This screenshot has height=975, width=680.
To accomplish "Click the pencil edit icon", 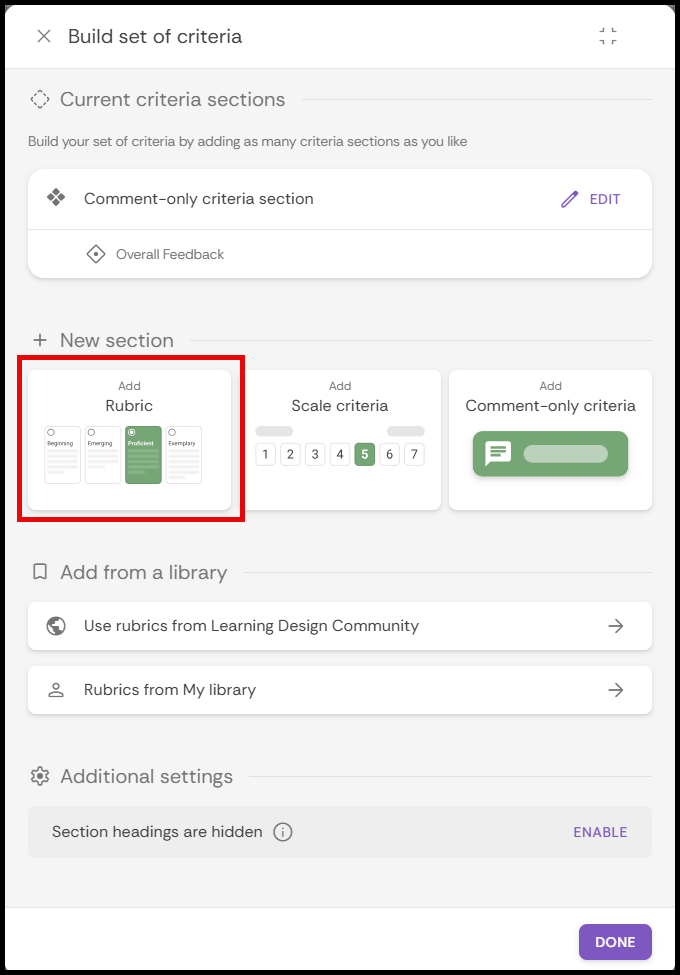I will pyautogui.click(x=570, y=199).
